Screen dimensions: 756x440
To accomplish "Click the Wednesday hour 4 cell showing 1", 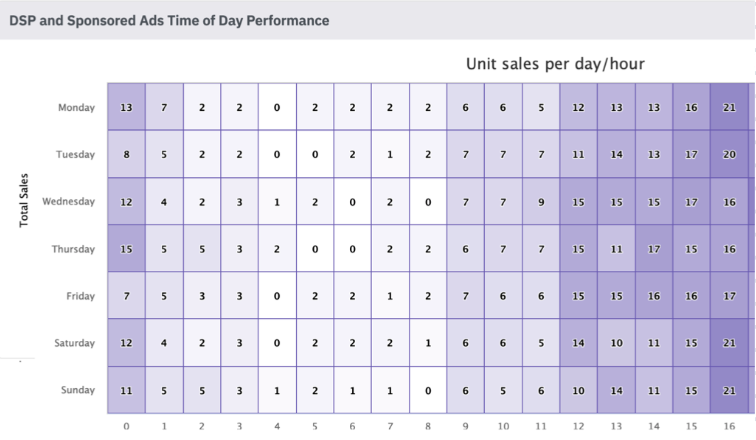I will (x=277, y=201).
